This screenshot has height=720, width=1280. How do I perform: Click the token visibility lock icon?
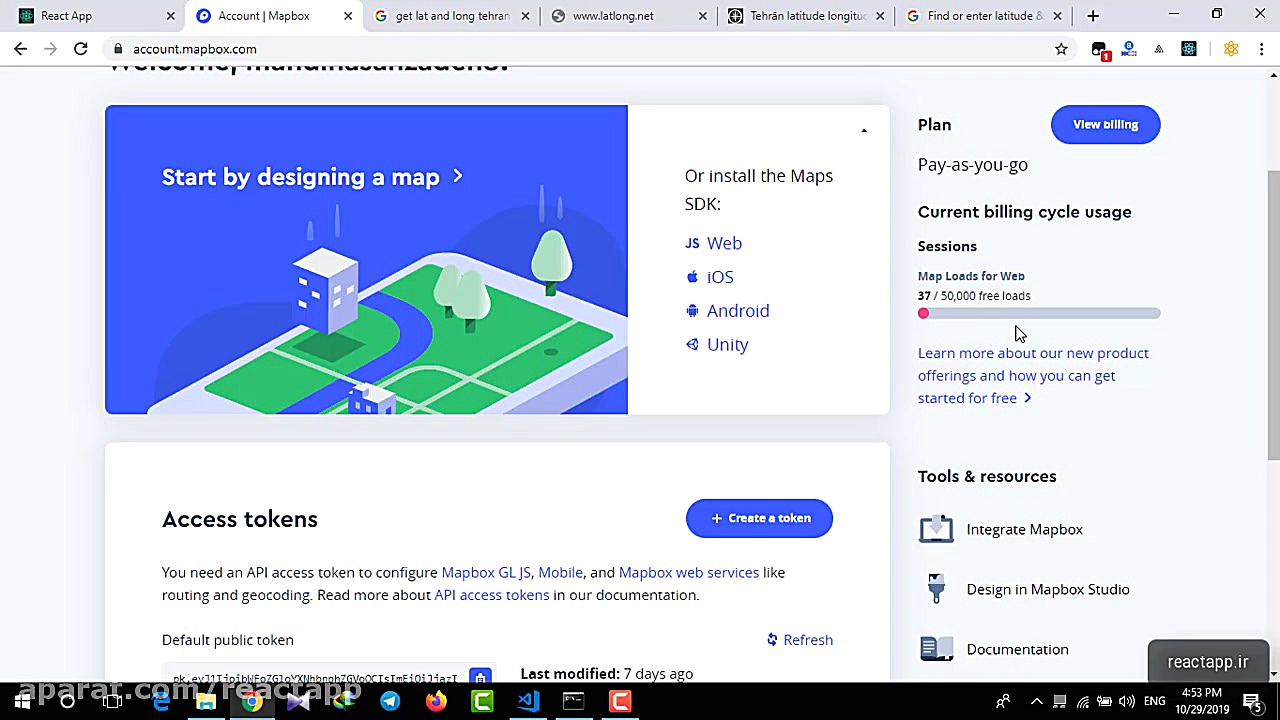480,677
